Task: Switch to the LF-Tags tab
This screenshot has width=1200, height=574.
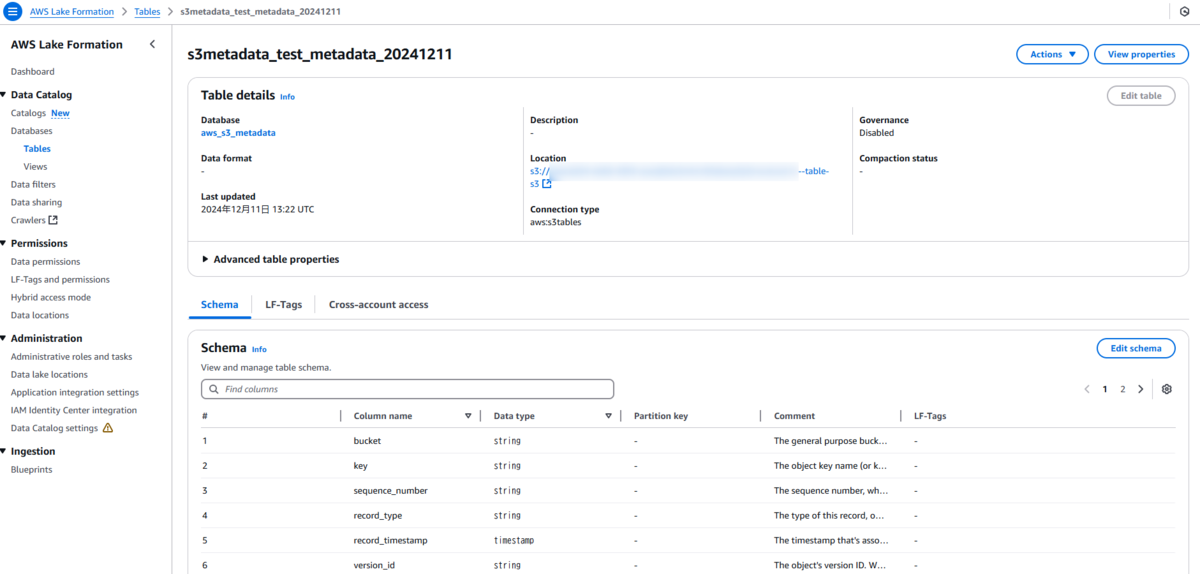Action: [x=283, y=304]
